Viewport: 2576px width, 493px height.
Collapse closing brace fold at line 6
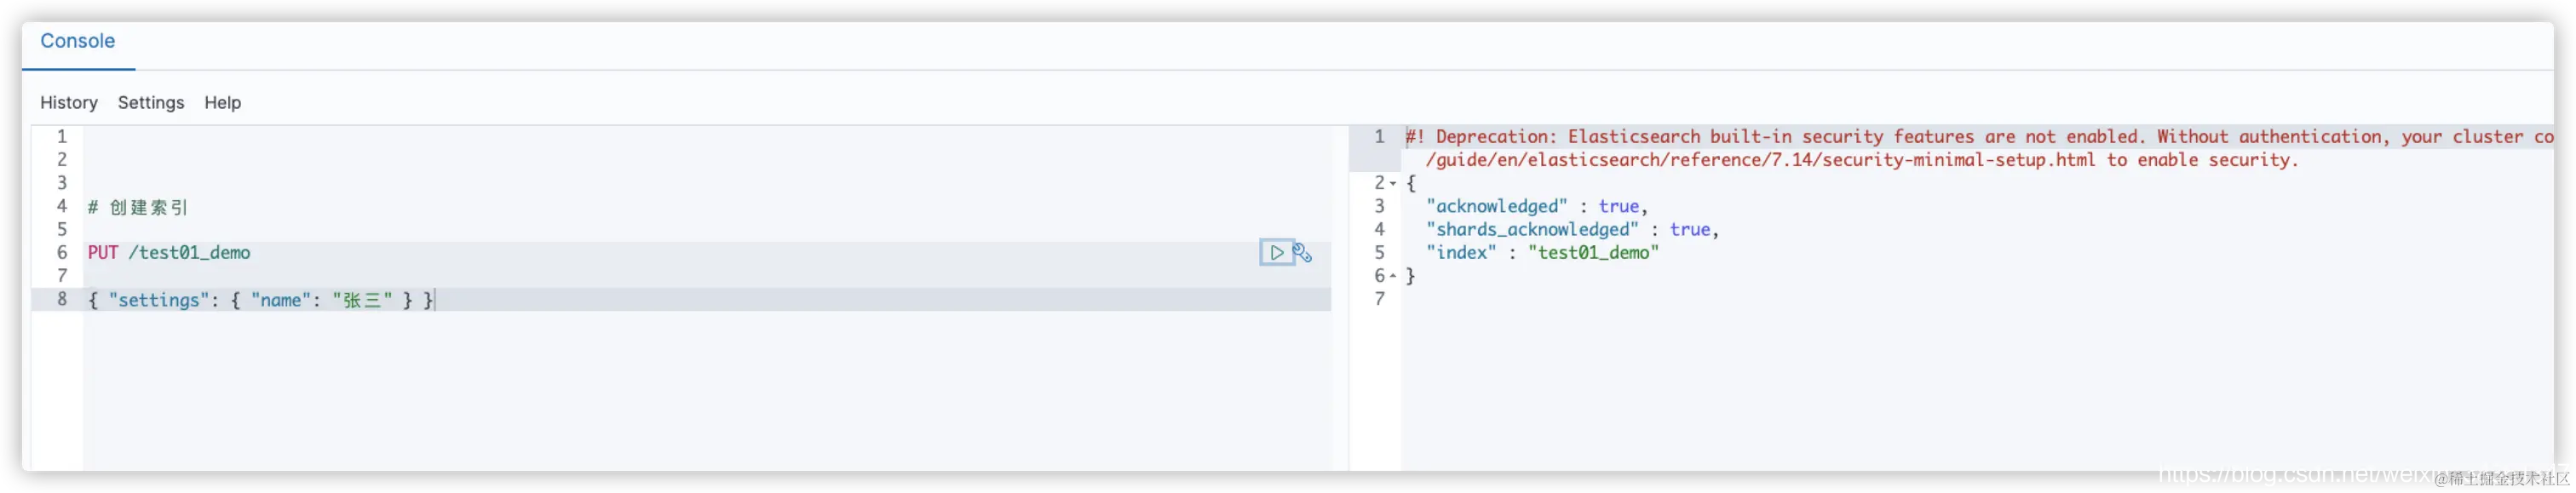pos(1393,275)
